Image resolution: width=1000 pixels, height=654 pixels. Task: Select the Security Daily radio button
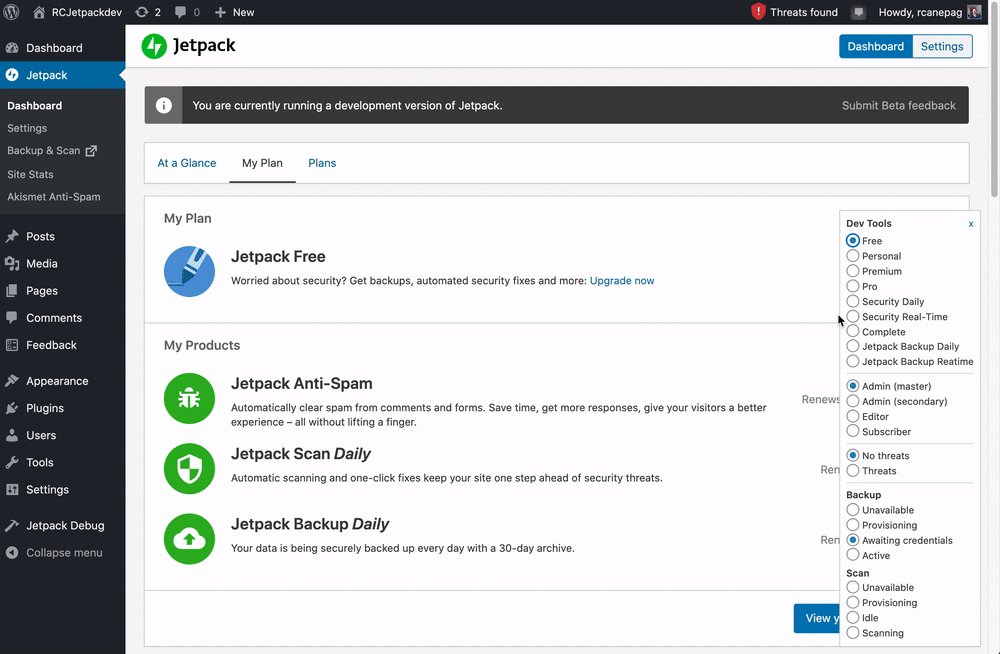click(853, 301)
